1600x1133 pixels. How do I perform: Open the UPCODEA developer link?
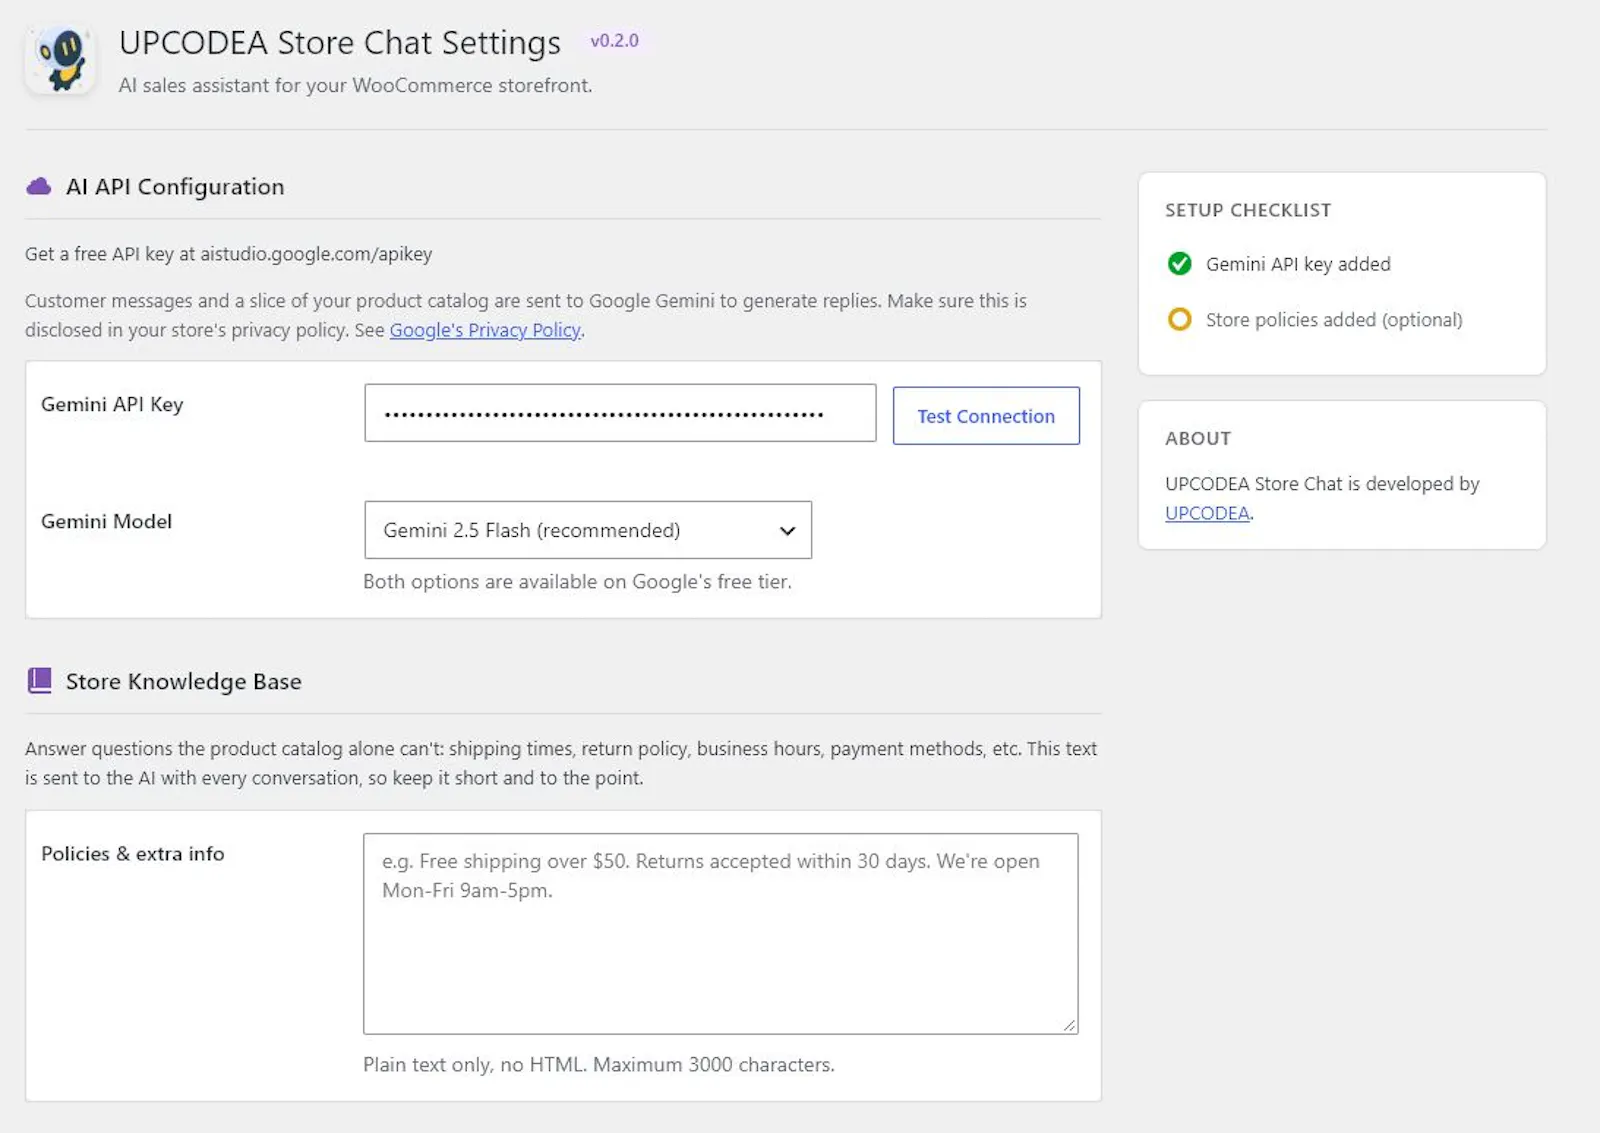(1207, 513)
